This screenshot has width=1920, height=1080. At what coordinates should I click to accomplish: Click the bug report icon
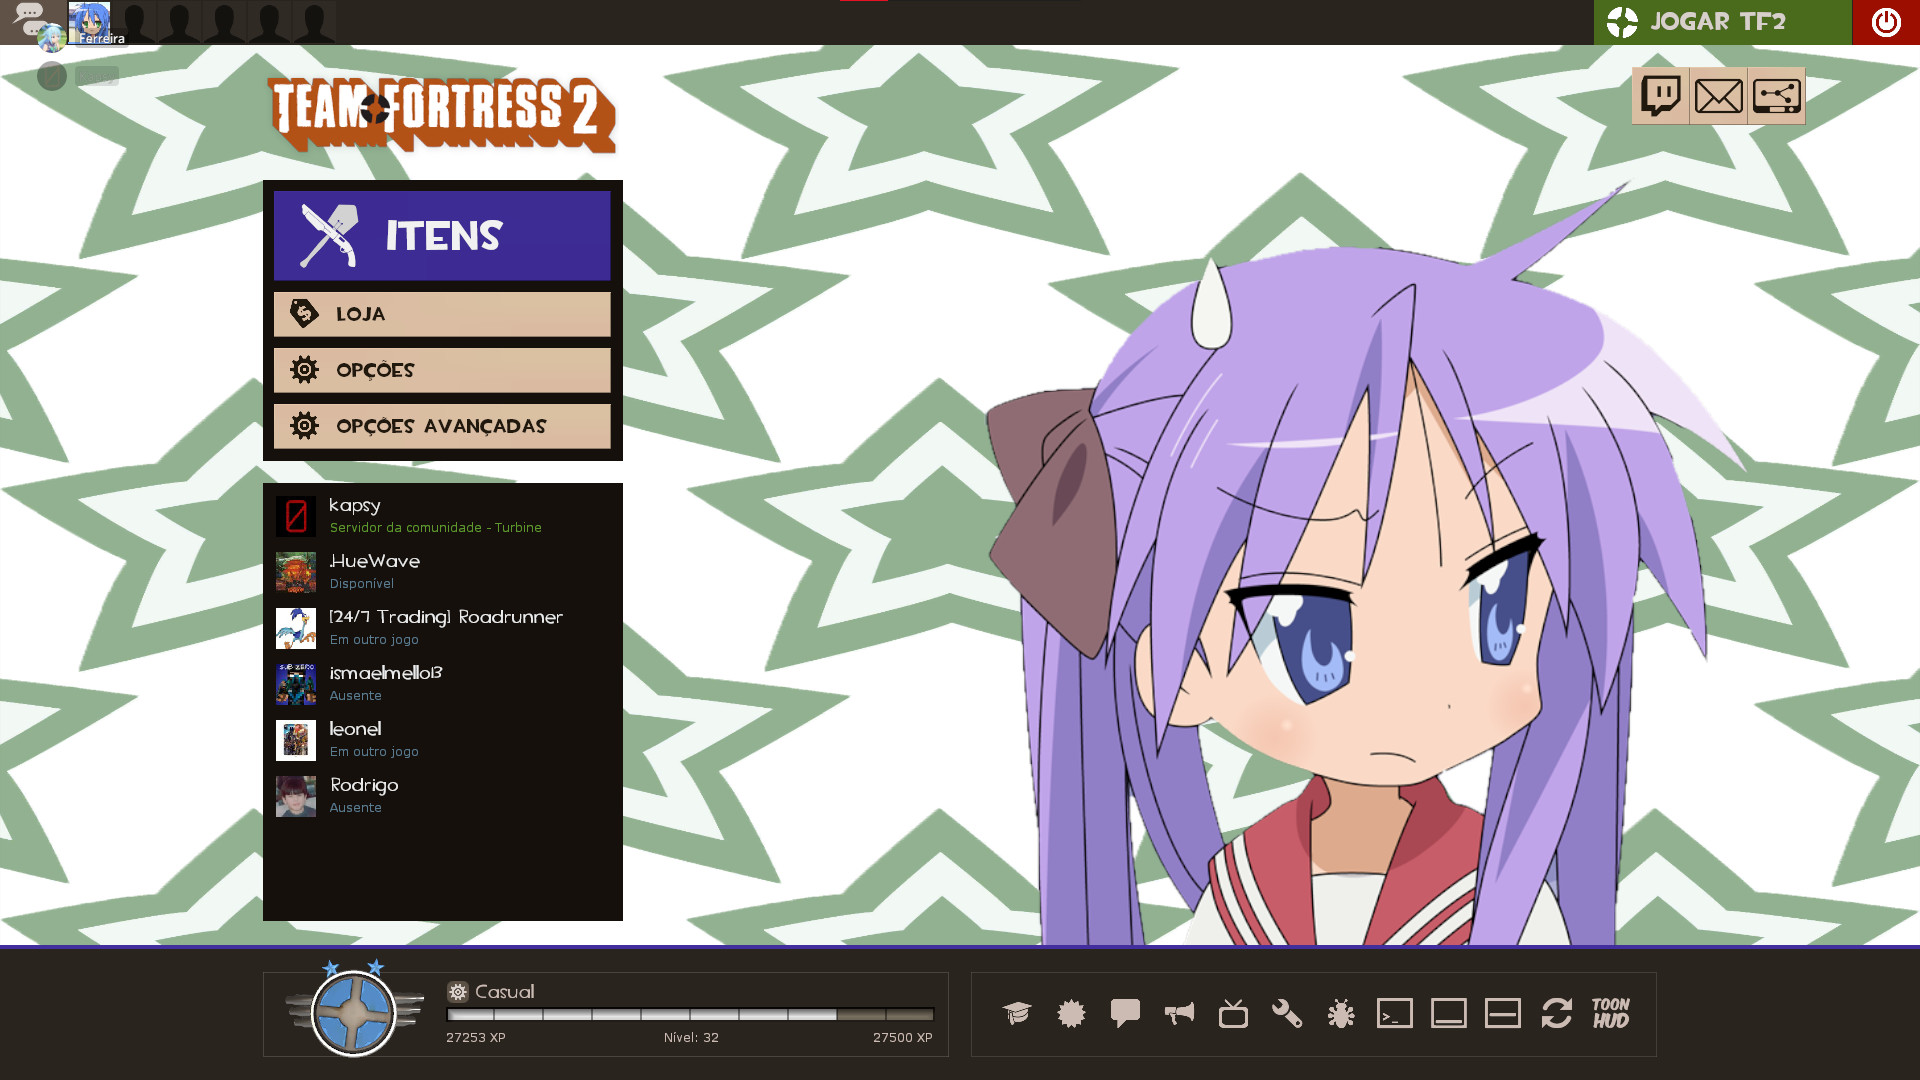tap(1341, 1013)
